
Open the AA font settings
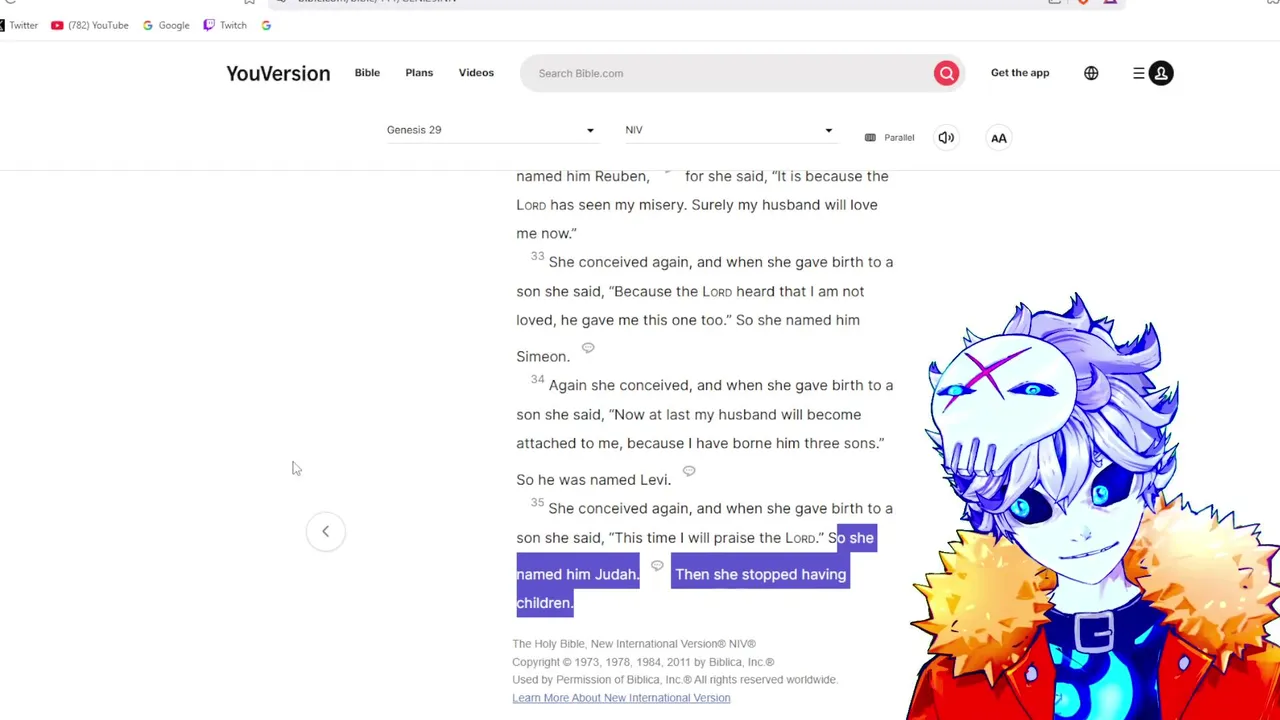point(998,138)
